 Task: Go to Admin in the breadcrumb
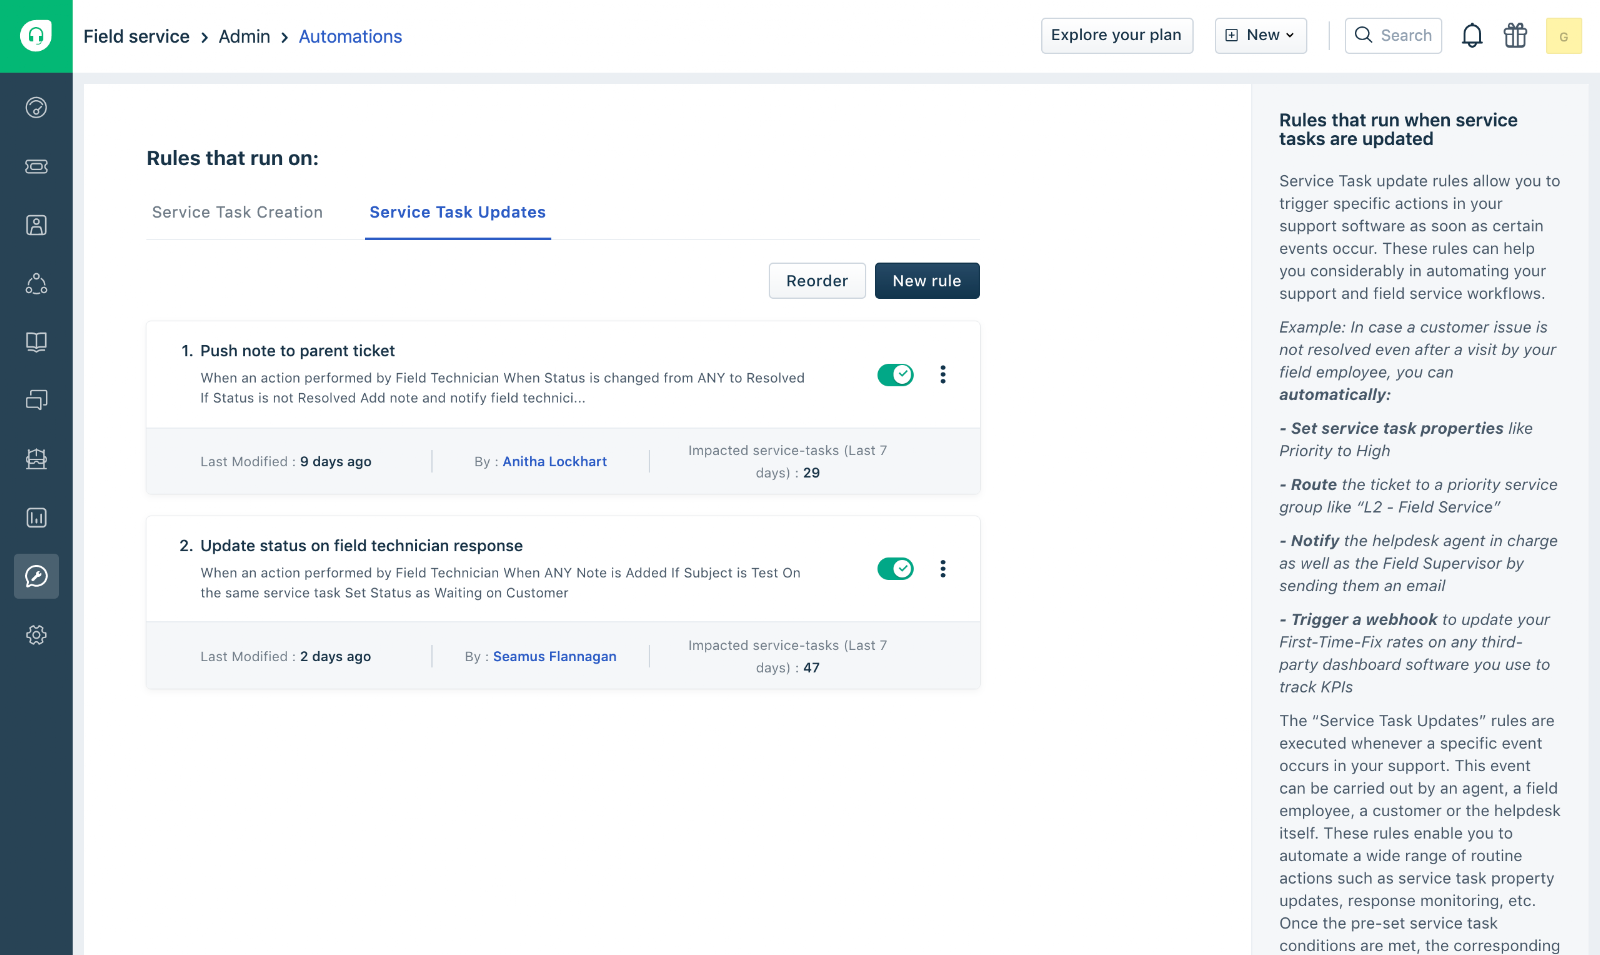tap(244, 37)
